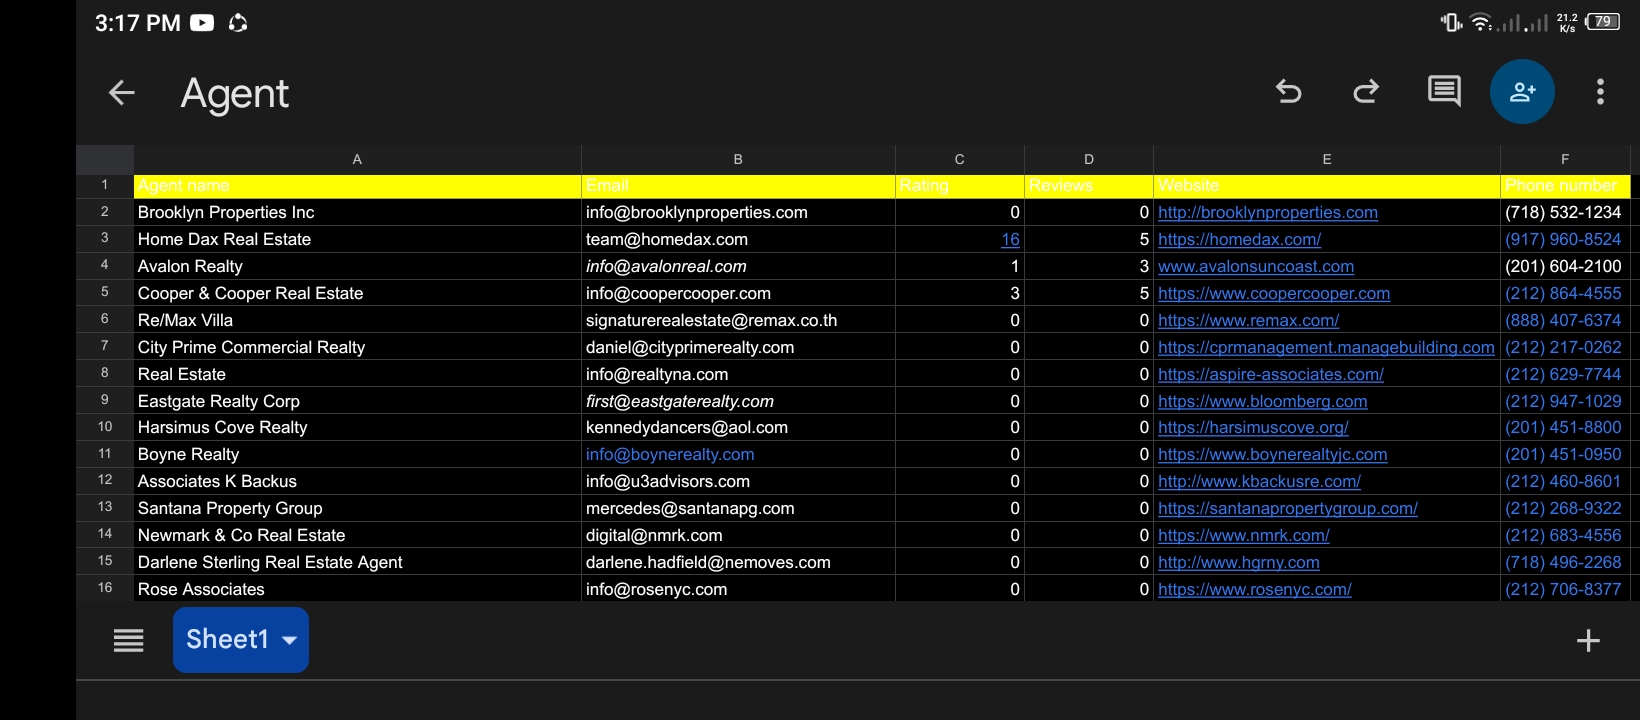Screen dimensions: 1640x720
Task: Add a new sheet with plus icon
Action: coord(1588,640)
